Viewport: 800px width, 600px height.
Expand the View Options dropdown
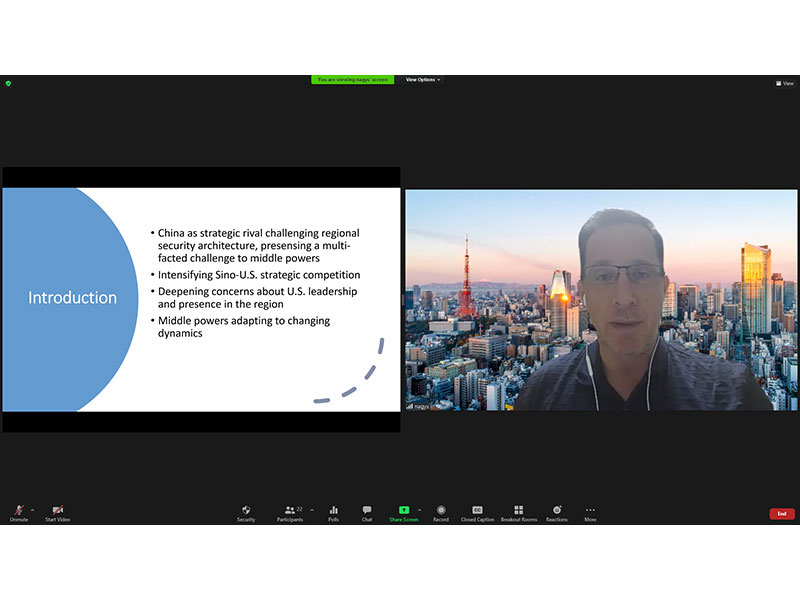click(423, 79)
